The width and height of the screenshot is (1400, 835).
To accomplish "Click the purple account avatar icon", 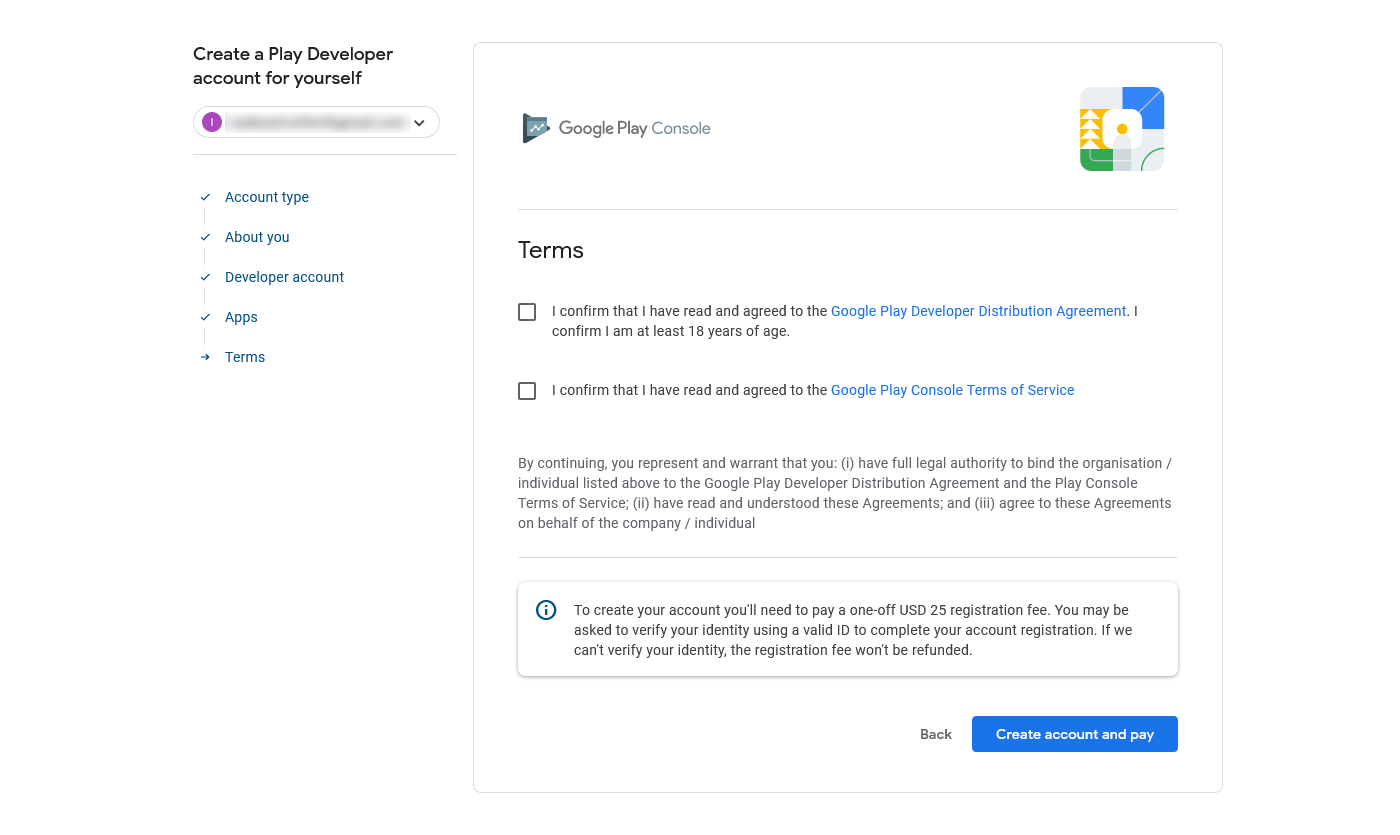I will [212, 122].
